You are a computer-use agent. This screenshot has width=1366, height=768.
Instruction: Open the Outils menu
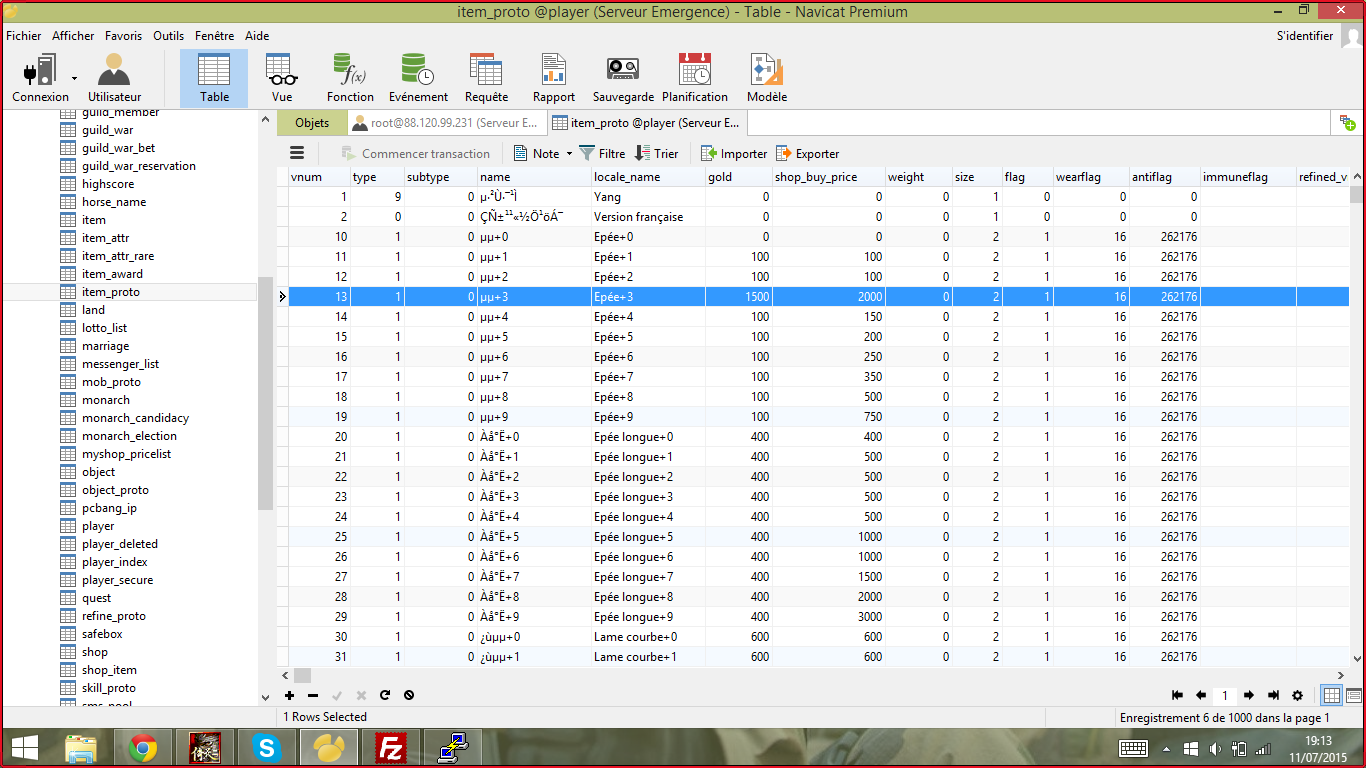pos(169,36)
